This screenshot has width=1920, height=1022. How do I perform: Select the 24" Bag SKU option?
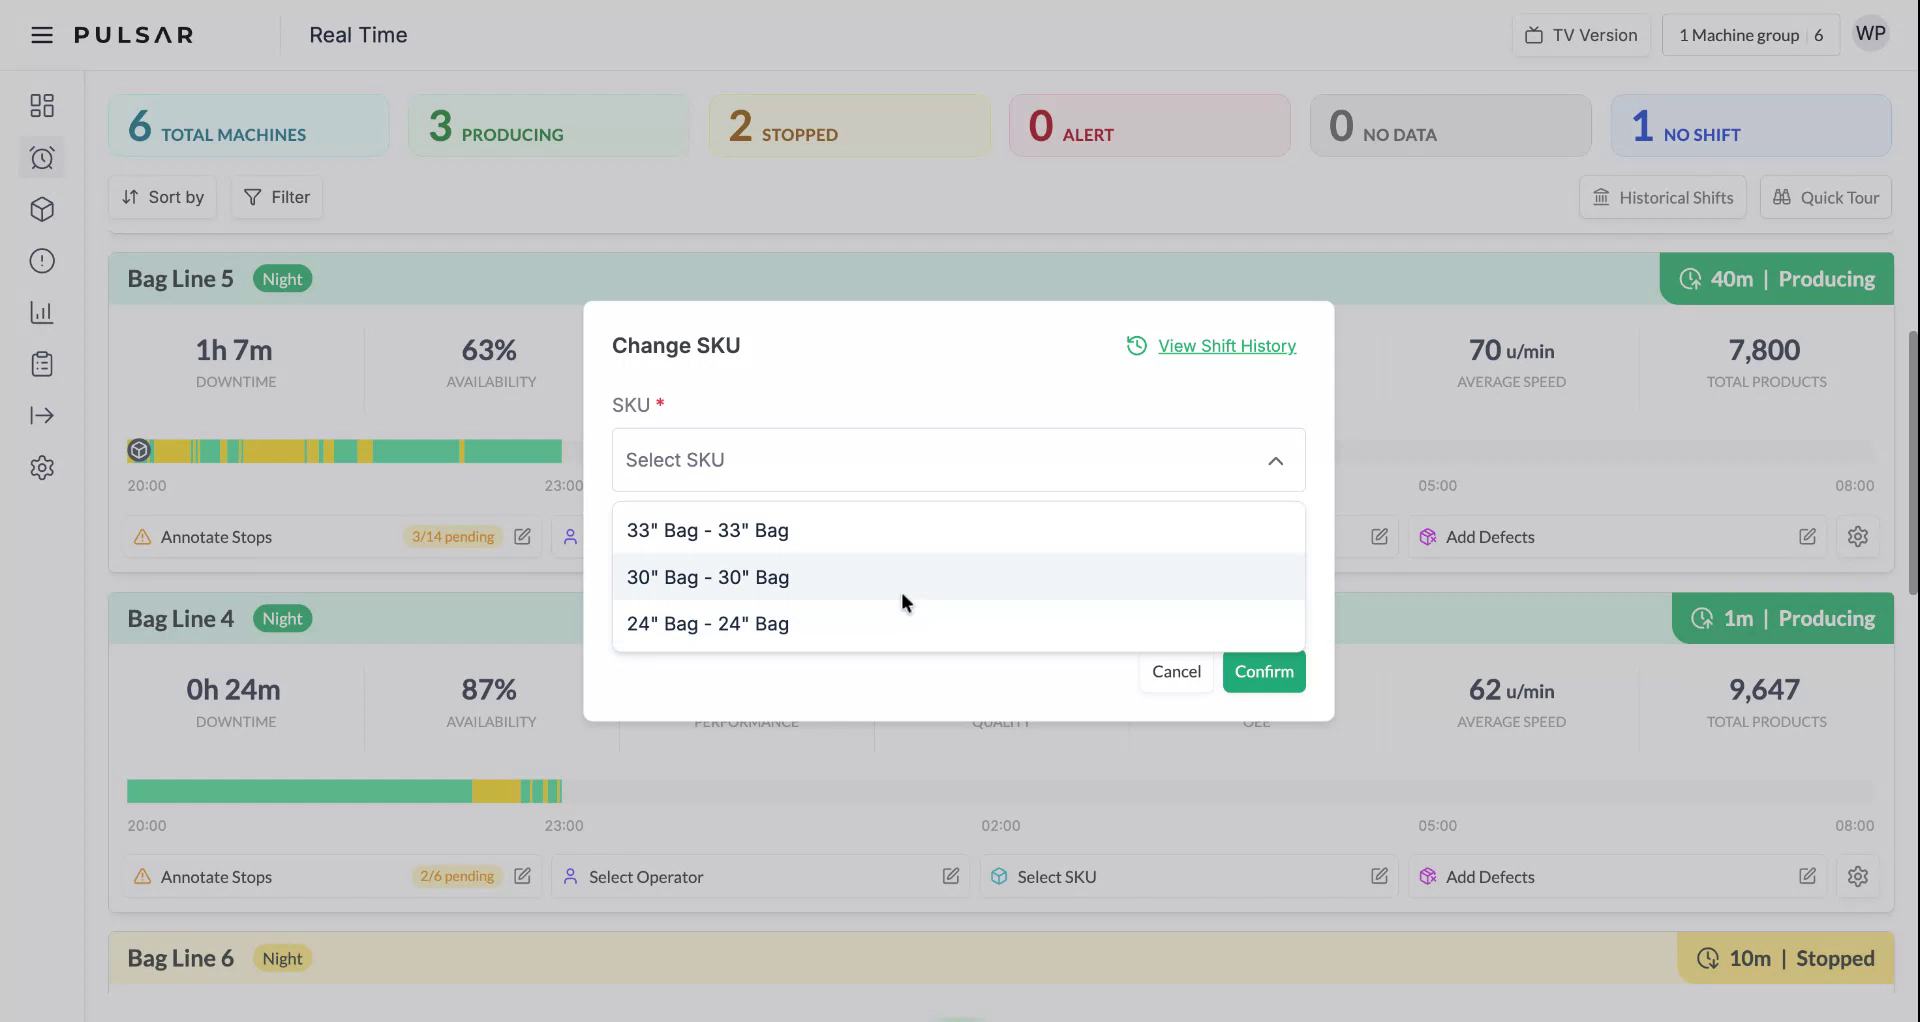(707, 623)
